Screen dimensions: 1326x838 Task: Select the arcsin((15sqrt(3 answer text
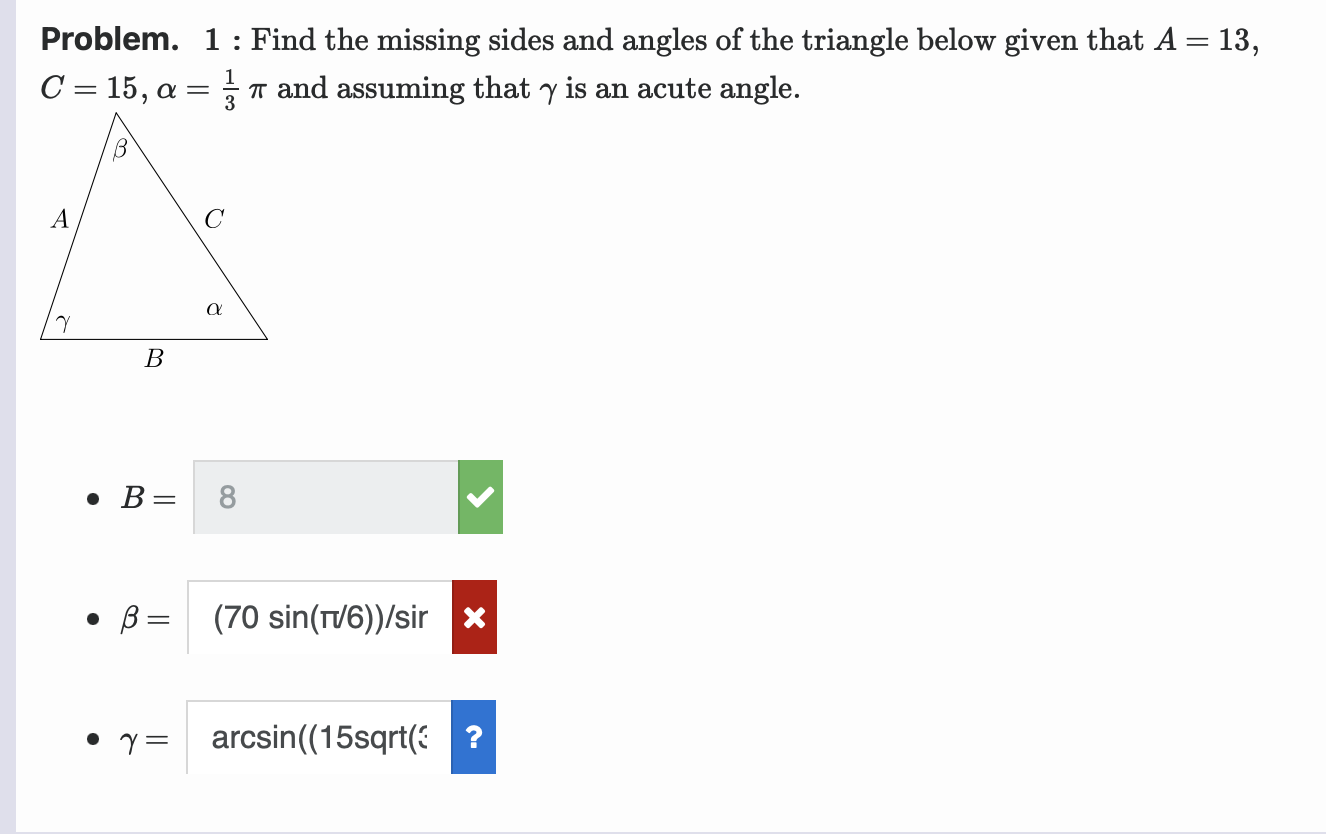click(x=315, y=737)
